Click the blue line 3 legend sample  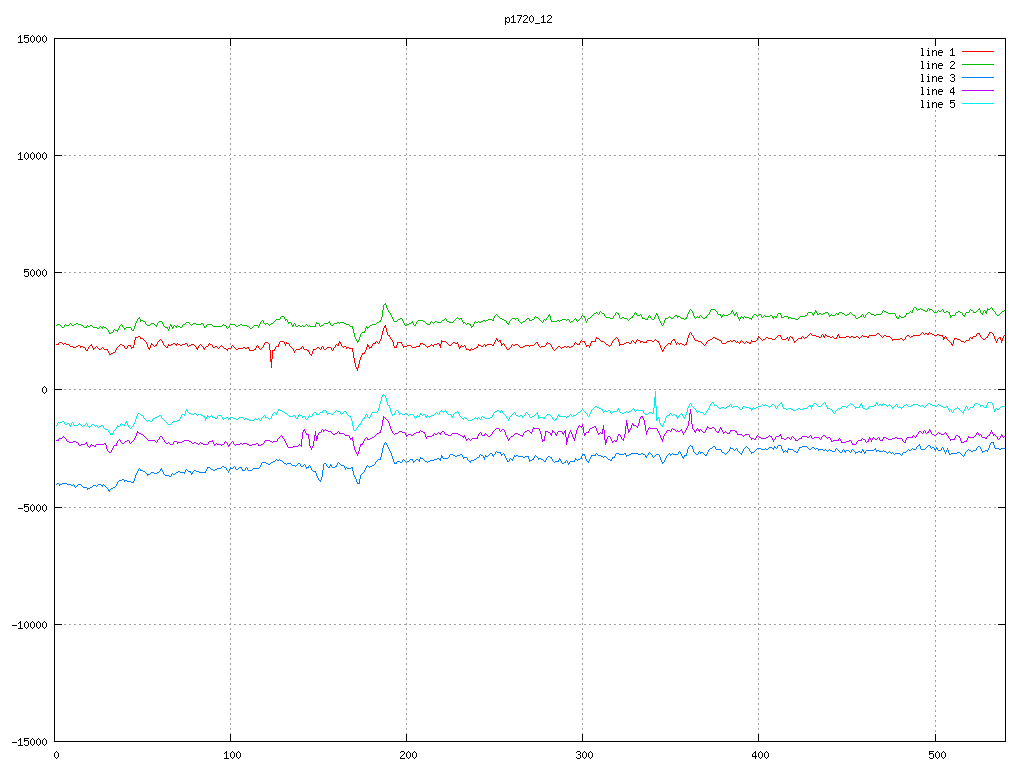(978, 78)
